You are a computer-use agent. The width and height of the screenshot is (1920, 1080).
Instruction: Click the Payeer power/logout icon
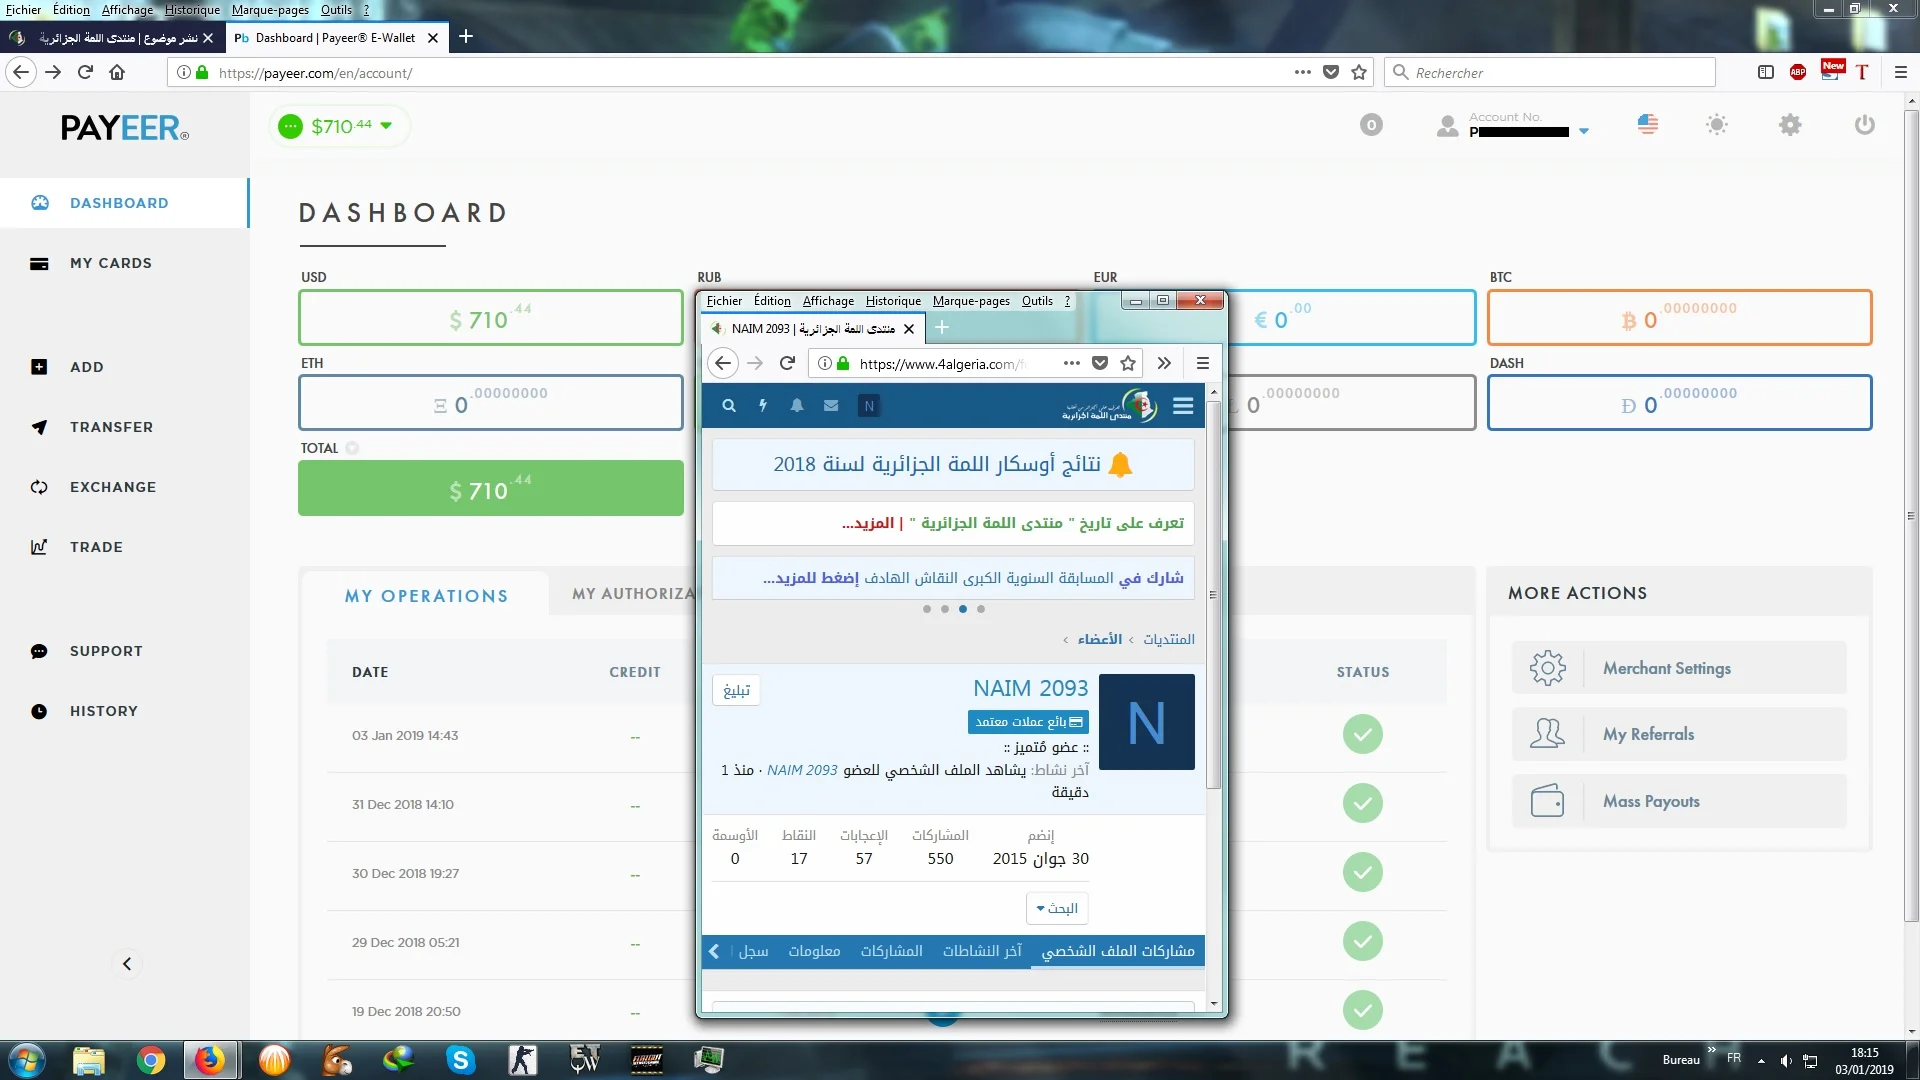click(x=1864, y=125)
